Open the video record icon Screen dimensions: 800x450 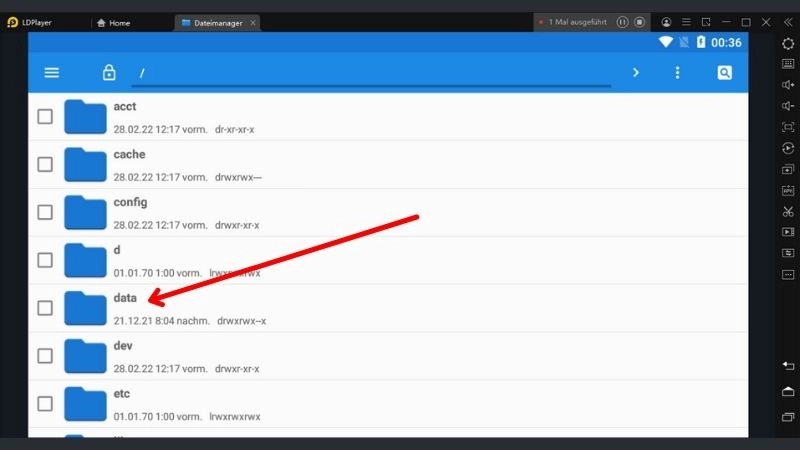click(788, 232)
